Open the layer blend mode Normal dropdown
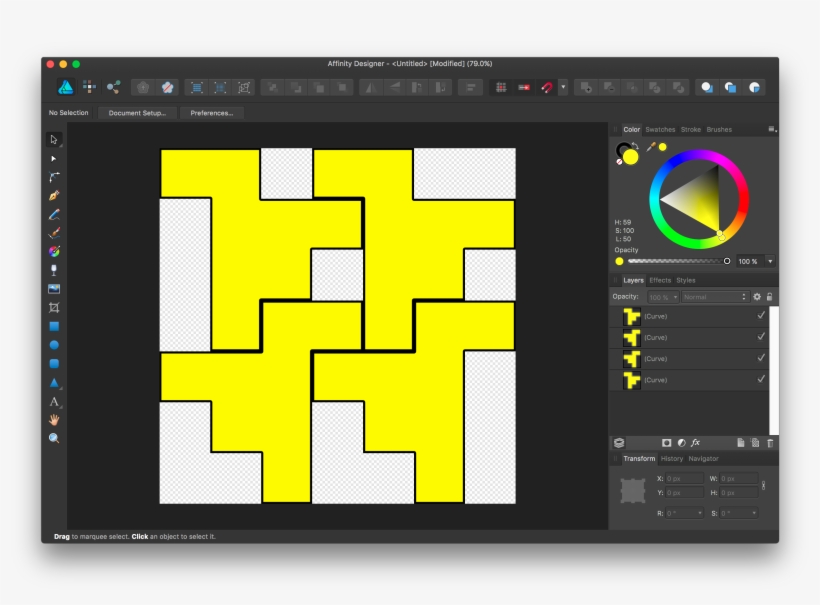The image size is (820, 605). click(x=714, y=297)
